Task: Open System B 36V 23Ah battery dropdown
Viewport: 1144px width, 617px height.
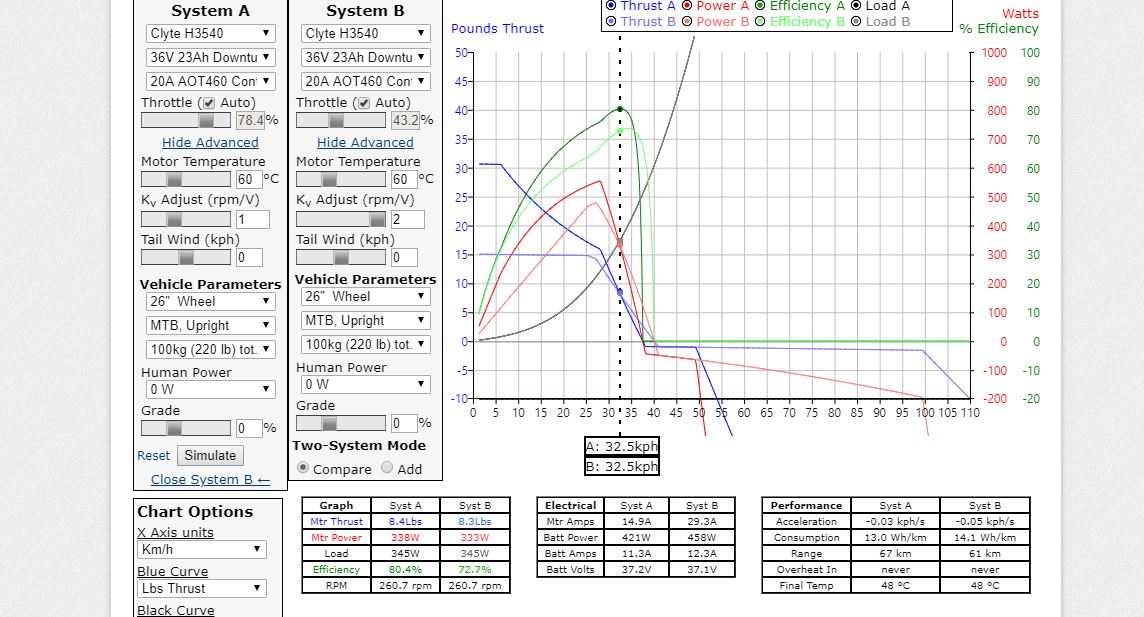Action: click(x=365, y=57)
